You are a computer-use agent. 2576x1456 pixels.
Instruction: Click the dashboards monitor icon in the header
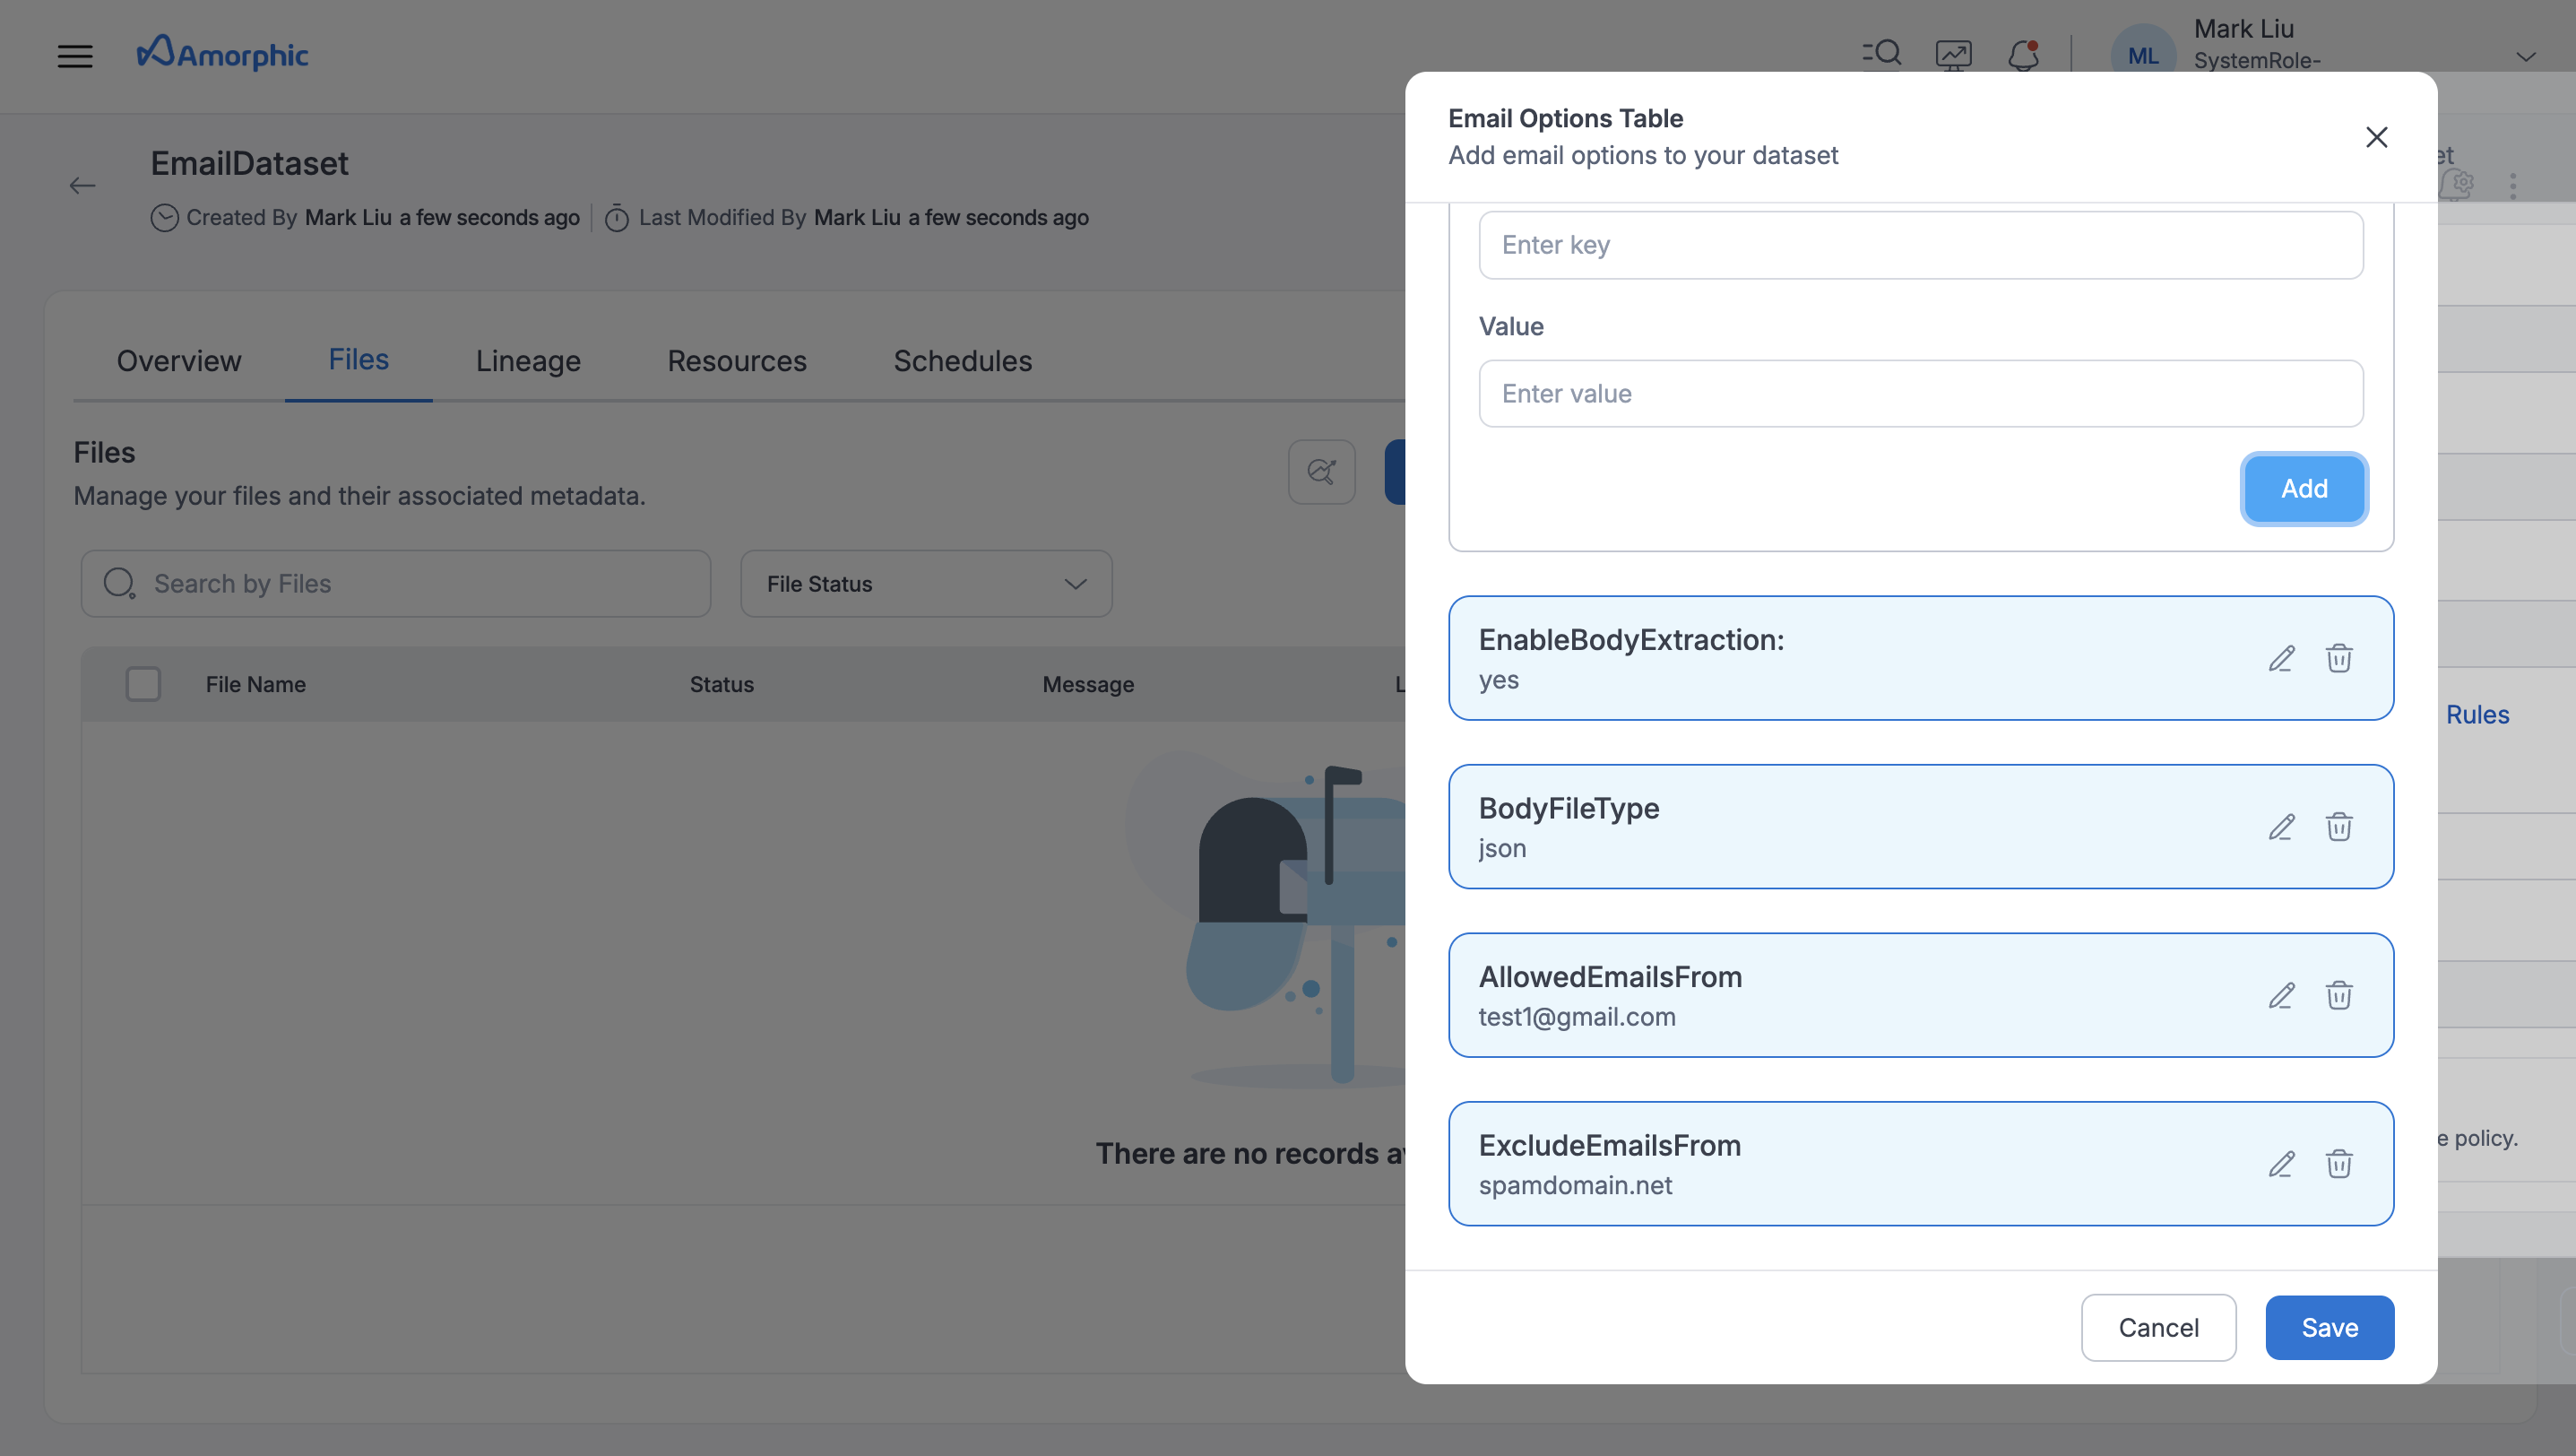1953,54
